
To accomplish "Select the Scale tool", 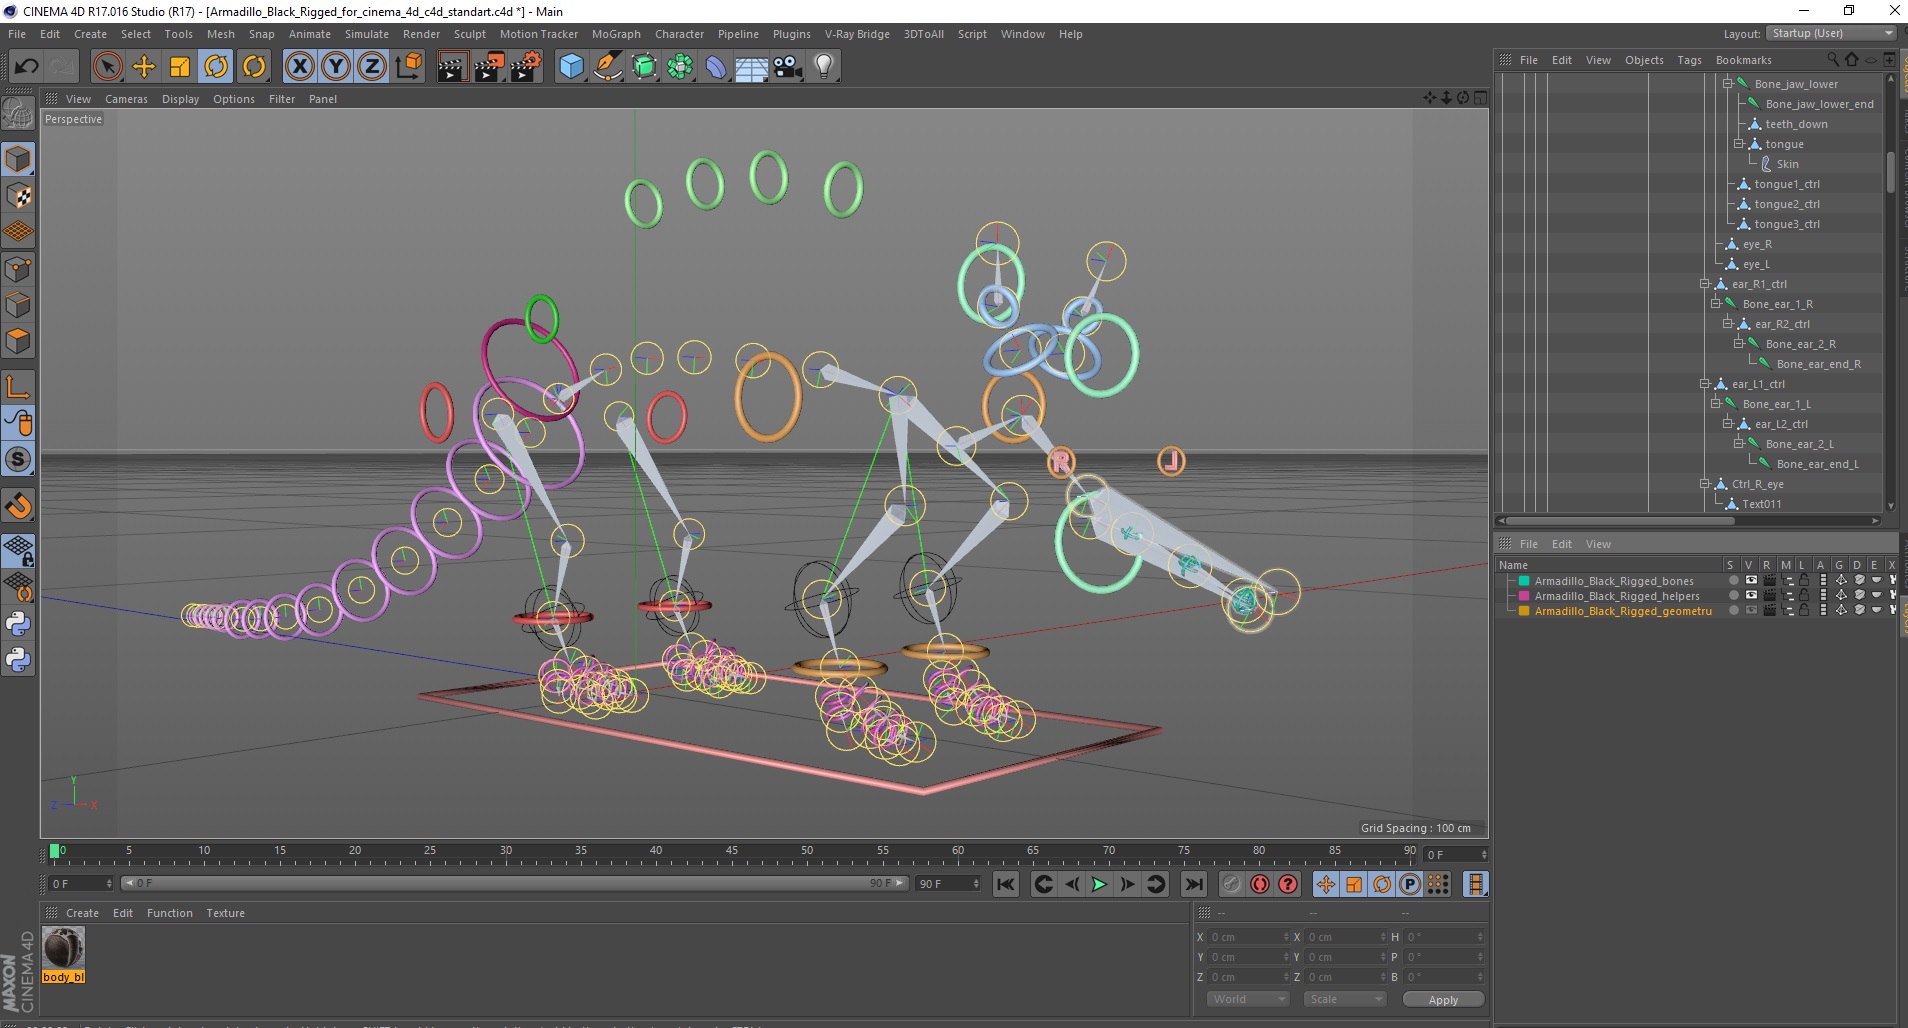I will click(x=180, y=67).
